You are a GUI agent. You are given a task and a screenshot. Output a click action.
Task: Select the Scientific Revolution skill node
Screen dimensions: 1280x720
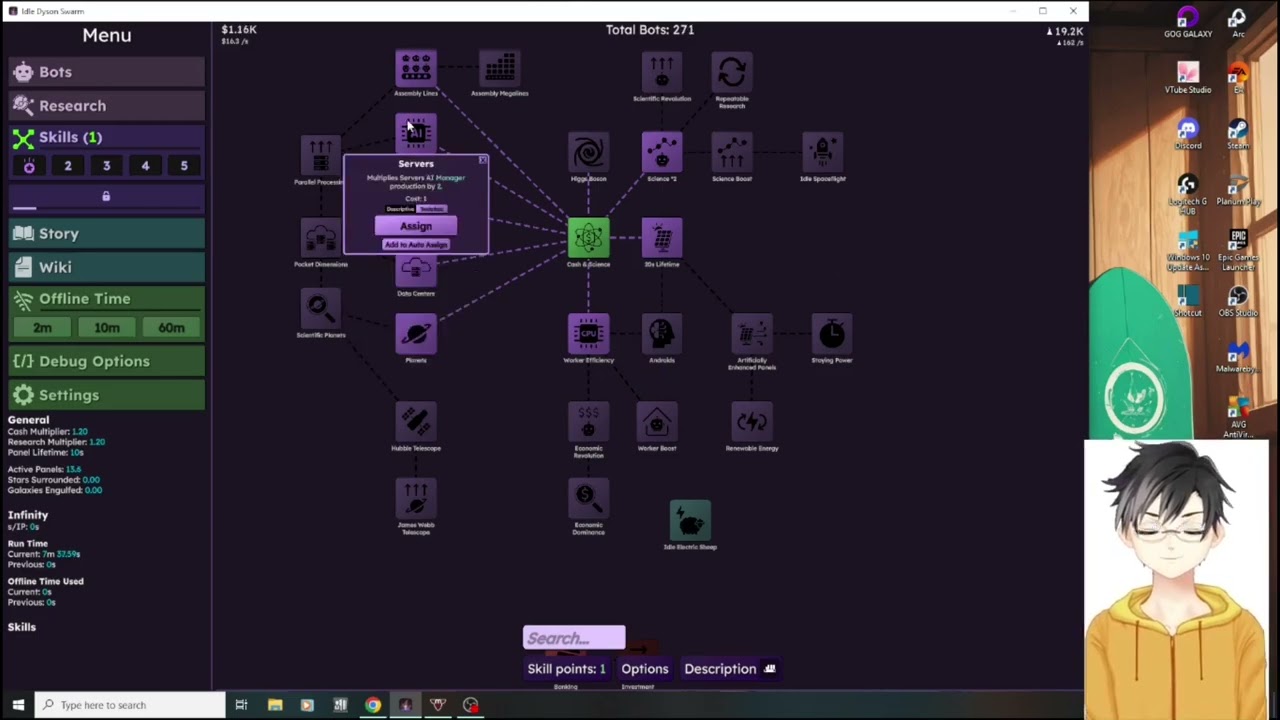(x=661, y=72)
